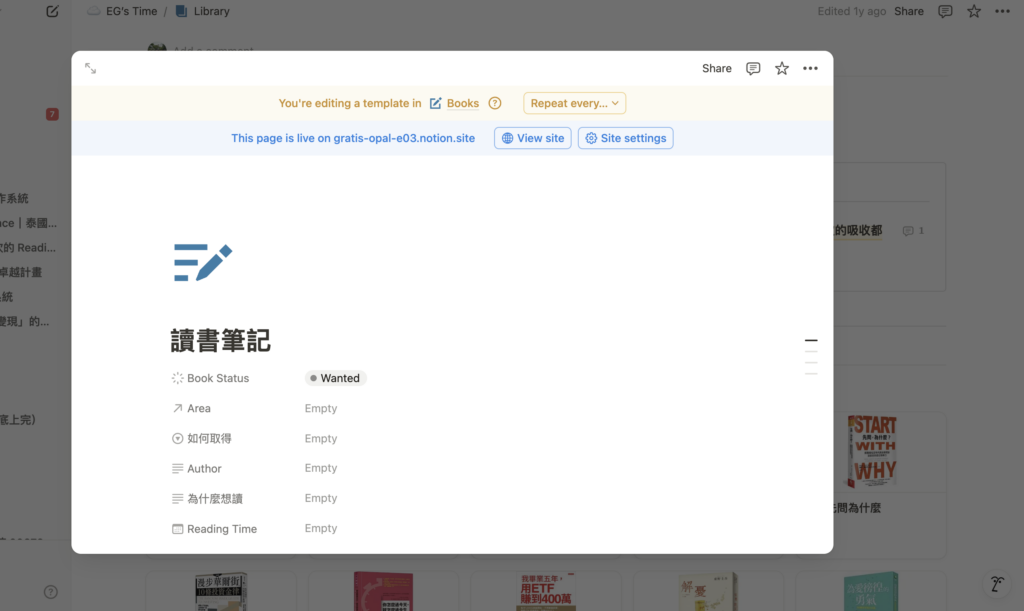Click the new page compose icon in sidebar
The height and width of the screenshot is (611, 1024).
pyautogui.click(x=52, y=11)
